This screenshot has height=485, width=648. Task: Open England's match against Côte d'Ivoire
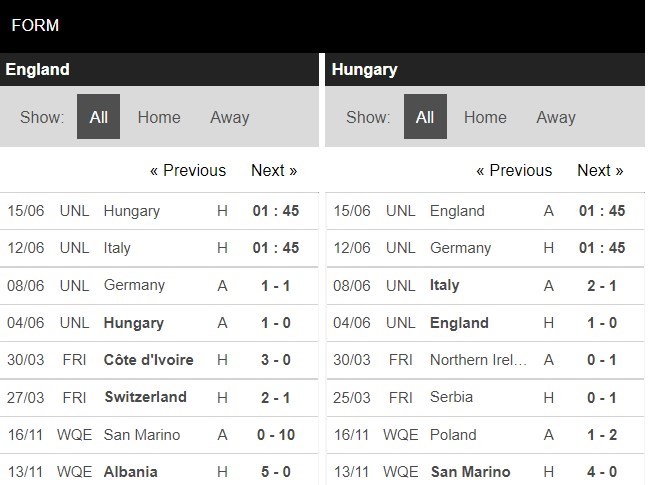[x=148, y=360]
